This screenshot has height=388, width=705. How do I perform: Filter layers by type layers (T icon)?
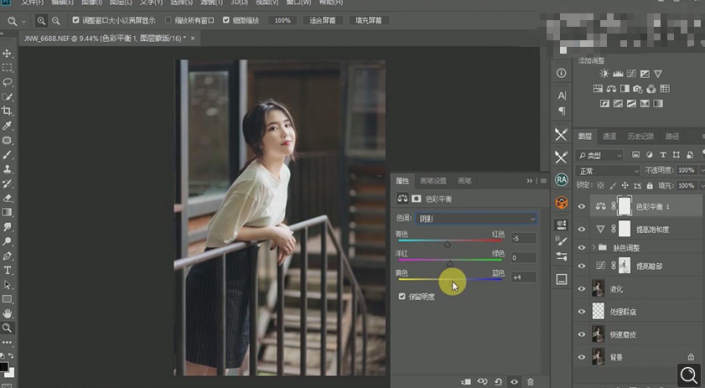[x=663, y=155]
